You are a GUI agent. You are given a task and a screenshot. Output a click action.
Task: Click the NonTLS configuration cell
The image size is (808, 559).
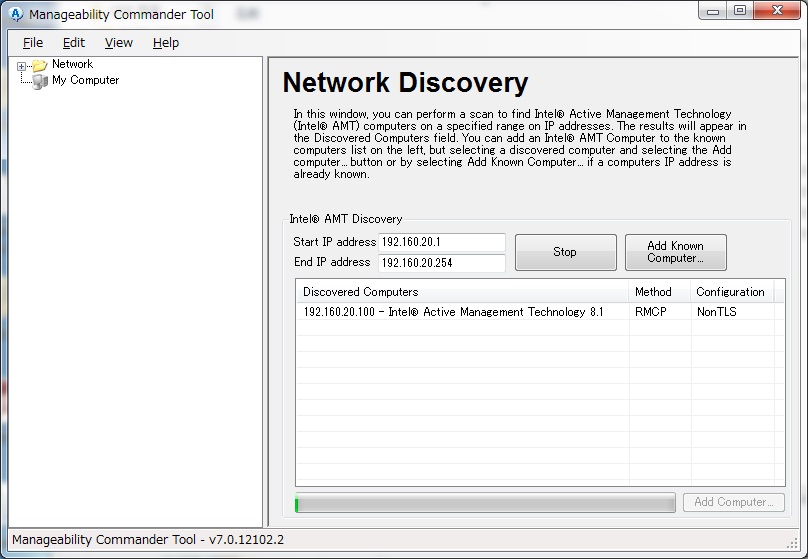point(716,312)
